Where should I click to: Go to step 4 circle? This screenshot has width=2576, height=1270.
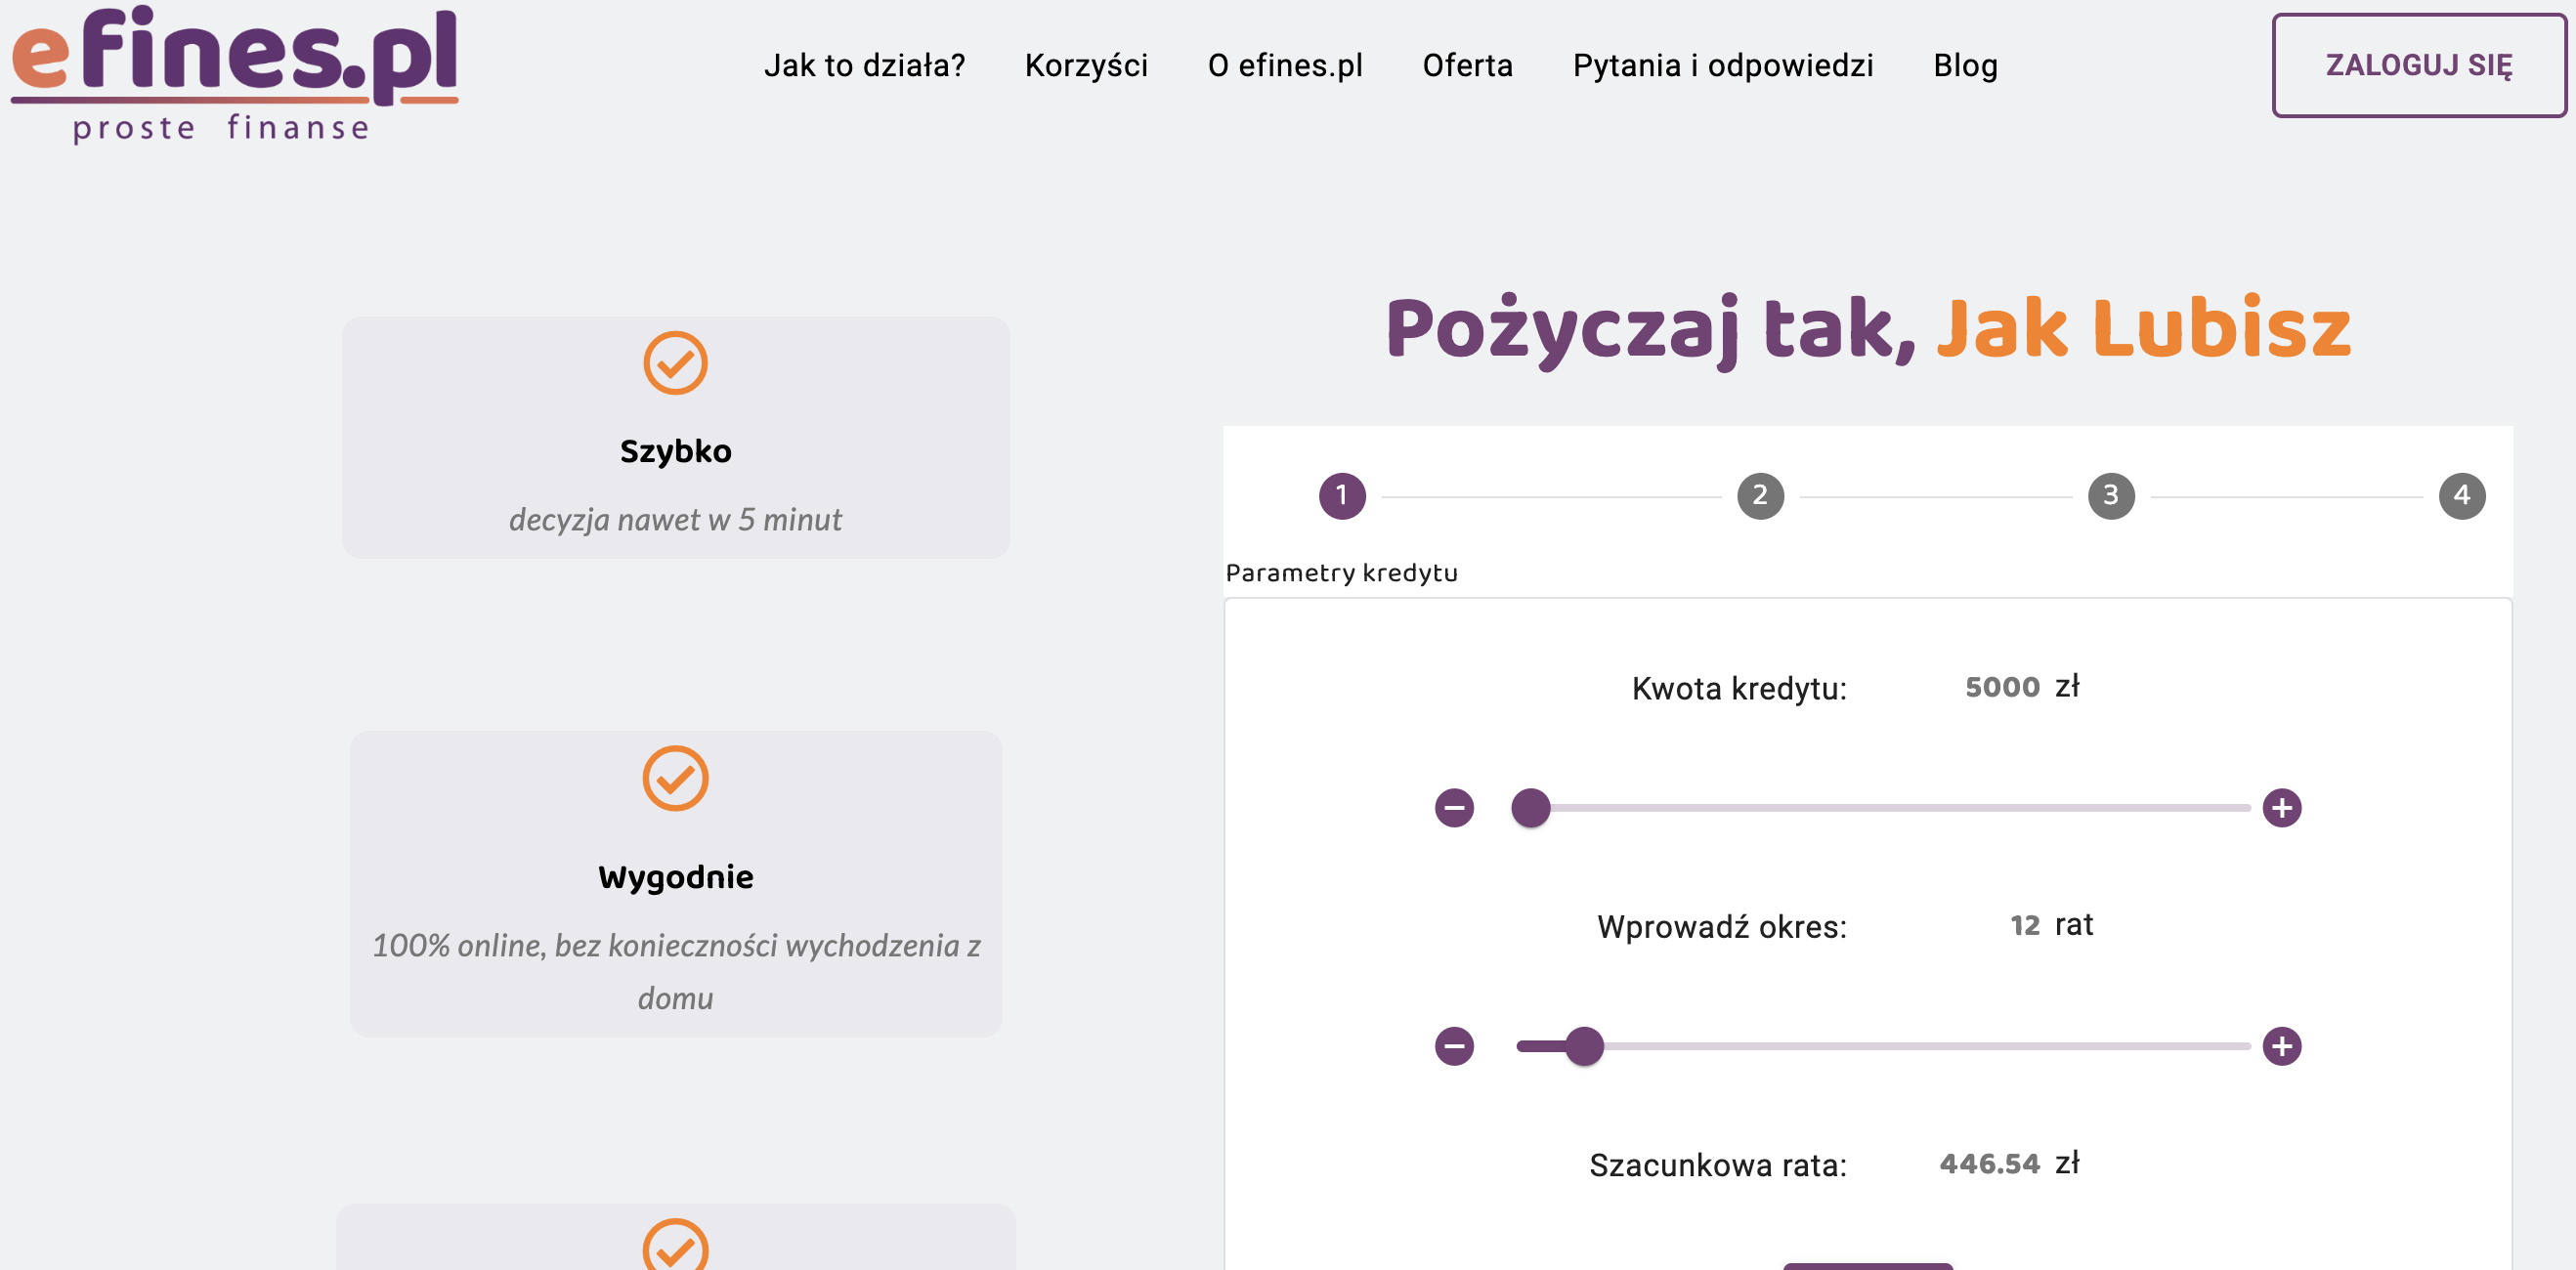coord(2461,496)
